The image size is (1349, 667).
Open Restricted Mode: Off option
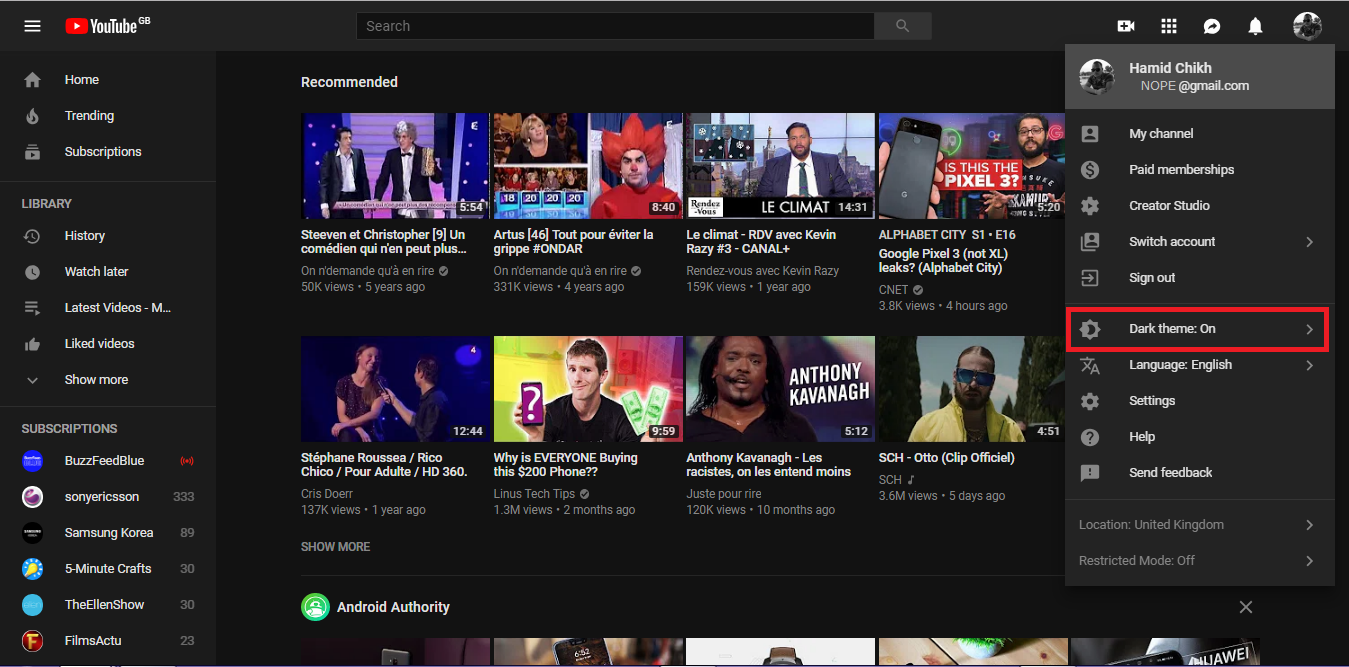tap(1198, 561)
